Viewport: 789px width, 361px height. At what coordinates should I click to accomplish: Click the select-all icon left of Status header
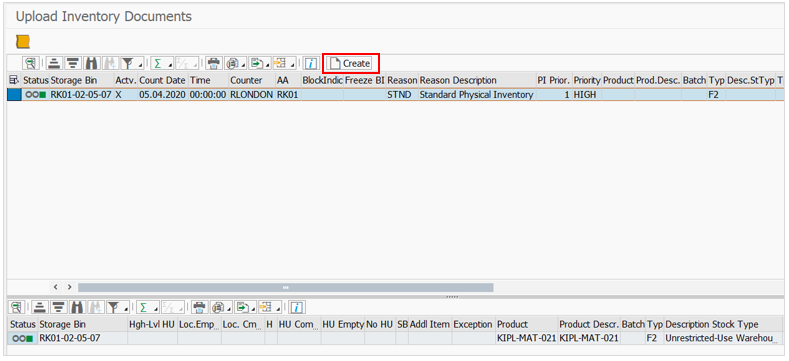point(13,80)
